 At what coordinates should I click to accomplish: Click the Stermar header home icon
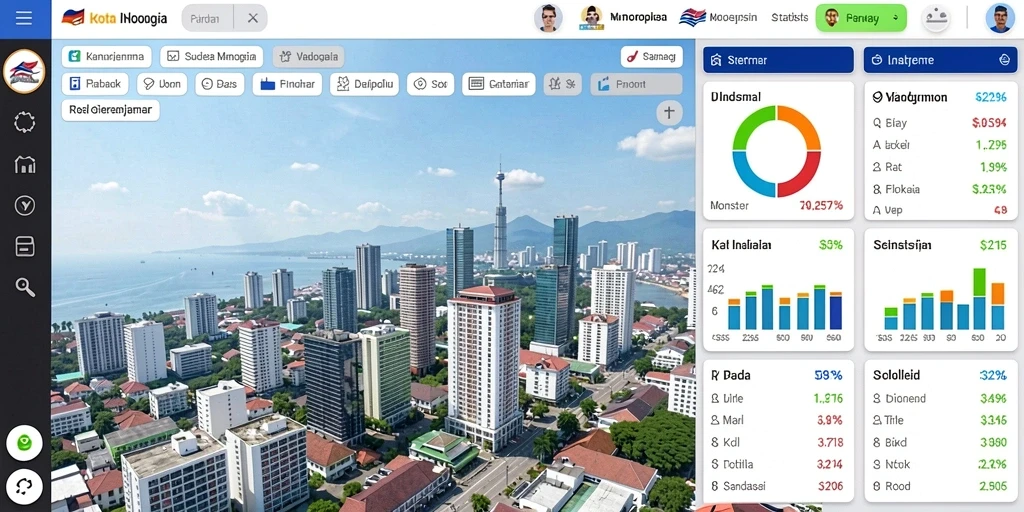coord(716,60)
